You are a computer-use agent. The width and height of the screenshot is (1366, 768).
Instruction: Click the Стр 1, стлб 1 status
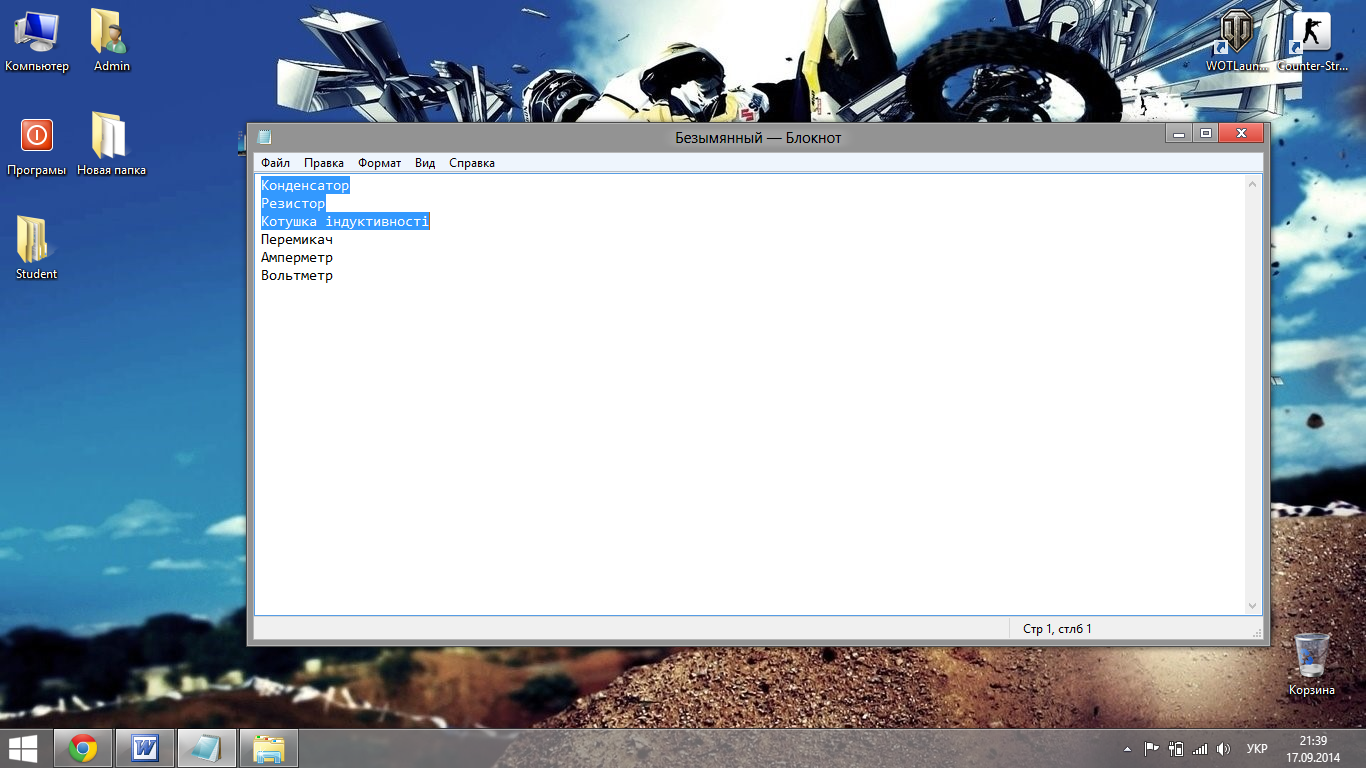click(1057, 629)
